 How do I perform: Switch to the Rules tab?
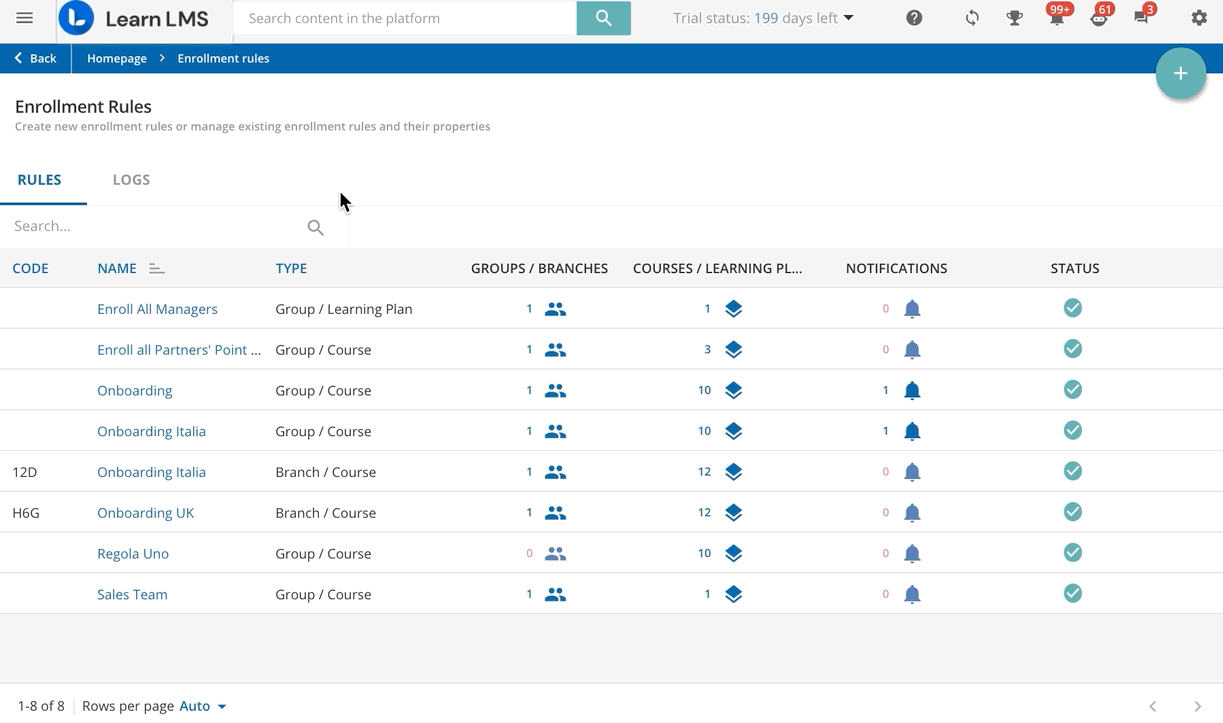point(40,180)
